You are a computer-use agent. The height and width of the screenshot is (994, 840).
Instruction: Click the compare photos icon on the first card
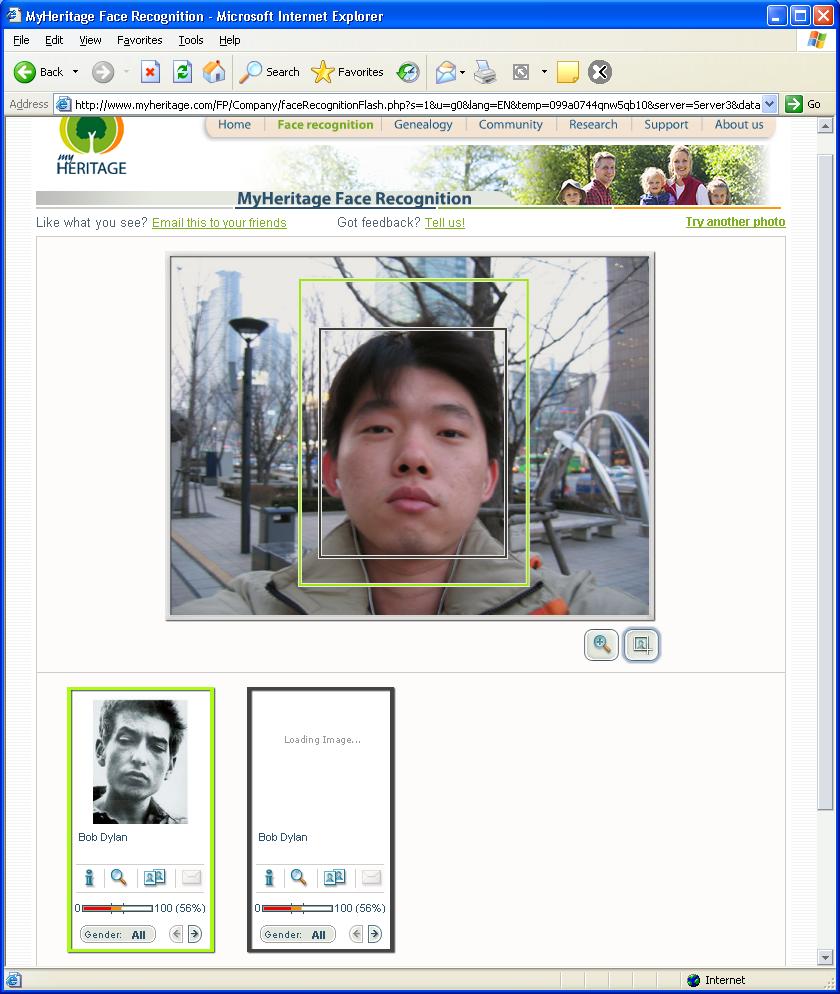[154, 878]
